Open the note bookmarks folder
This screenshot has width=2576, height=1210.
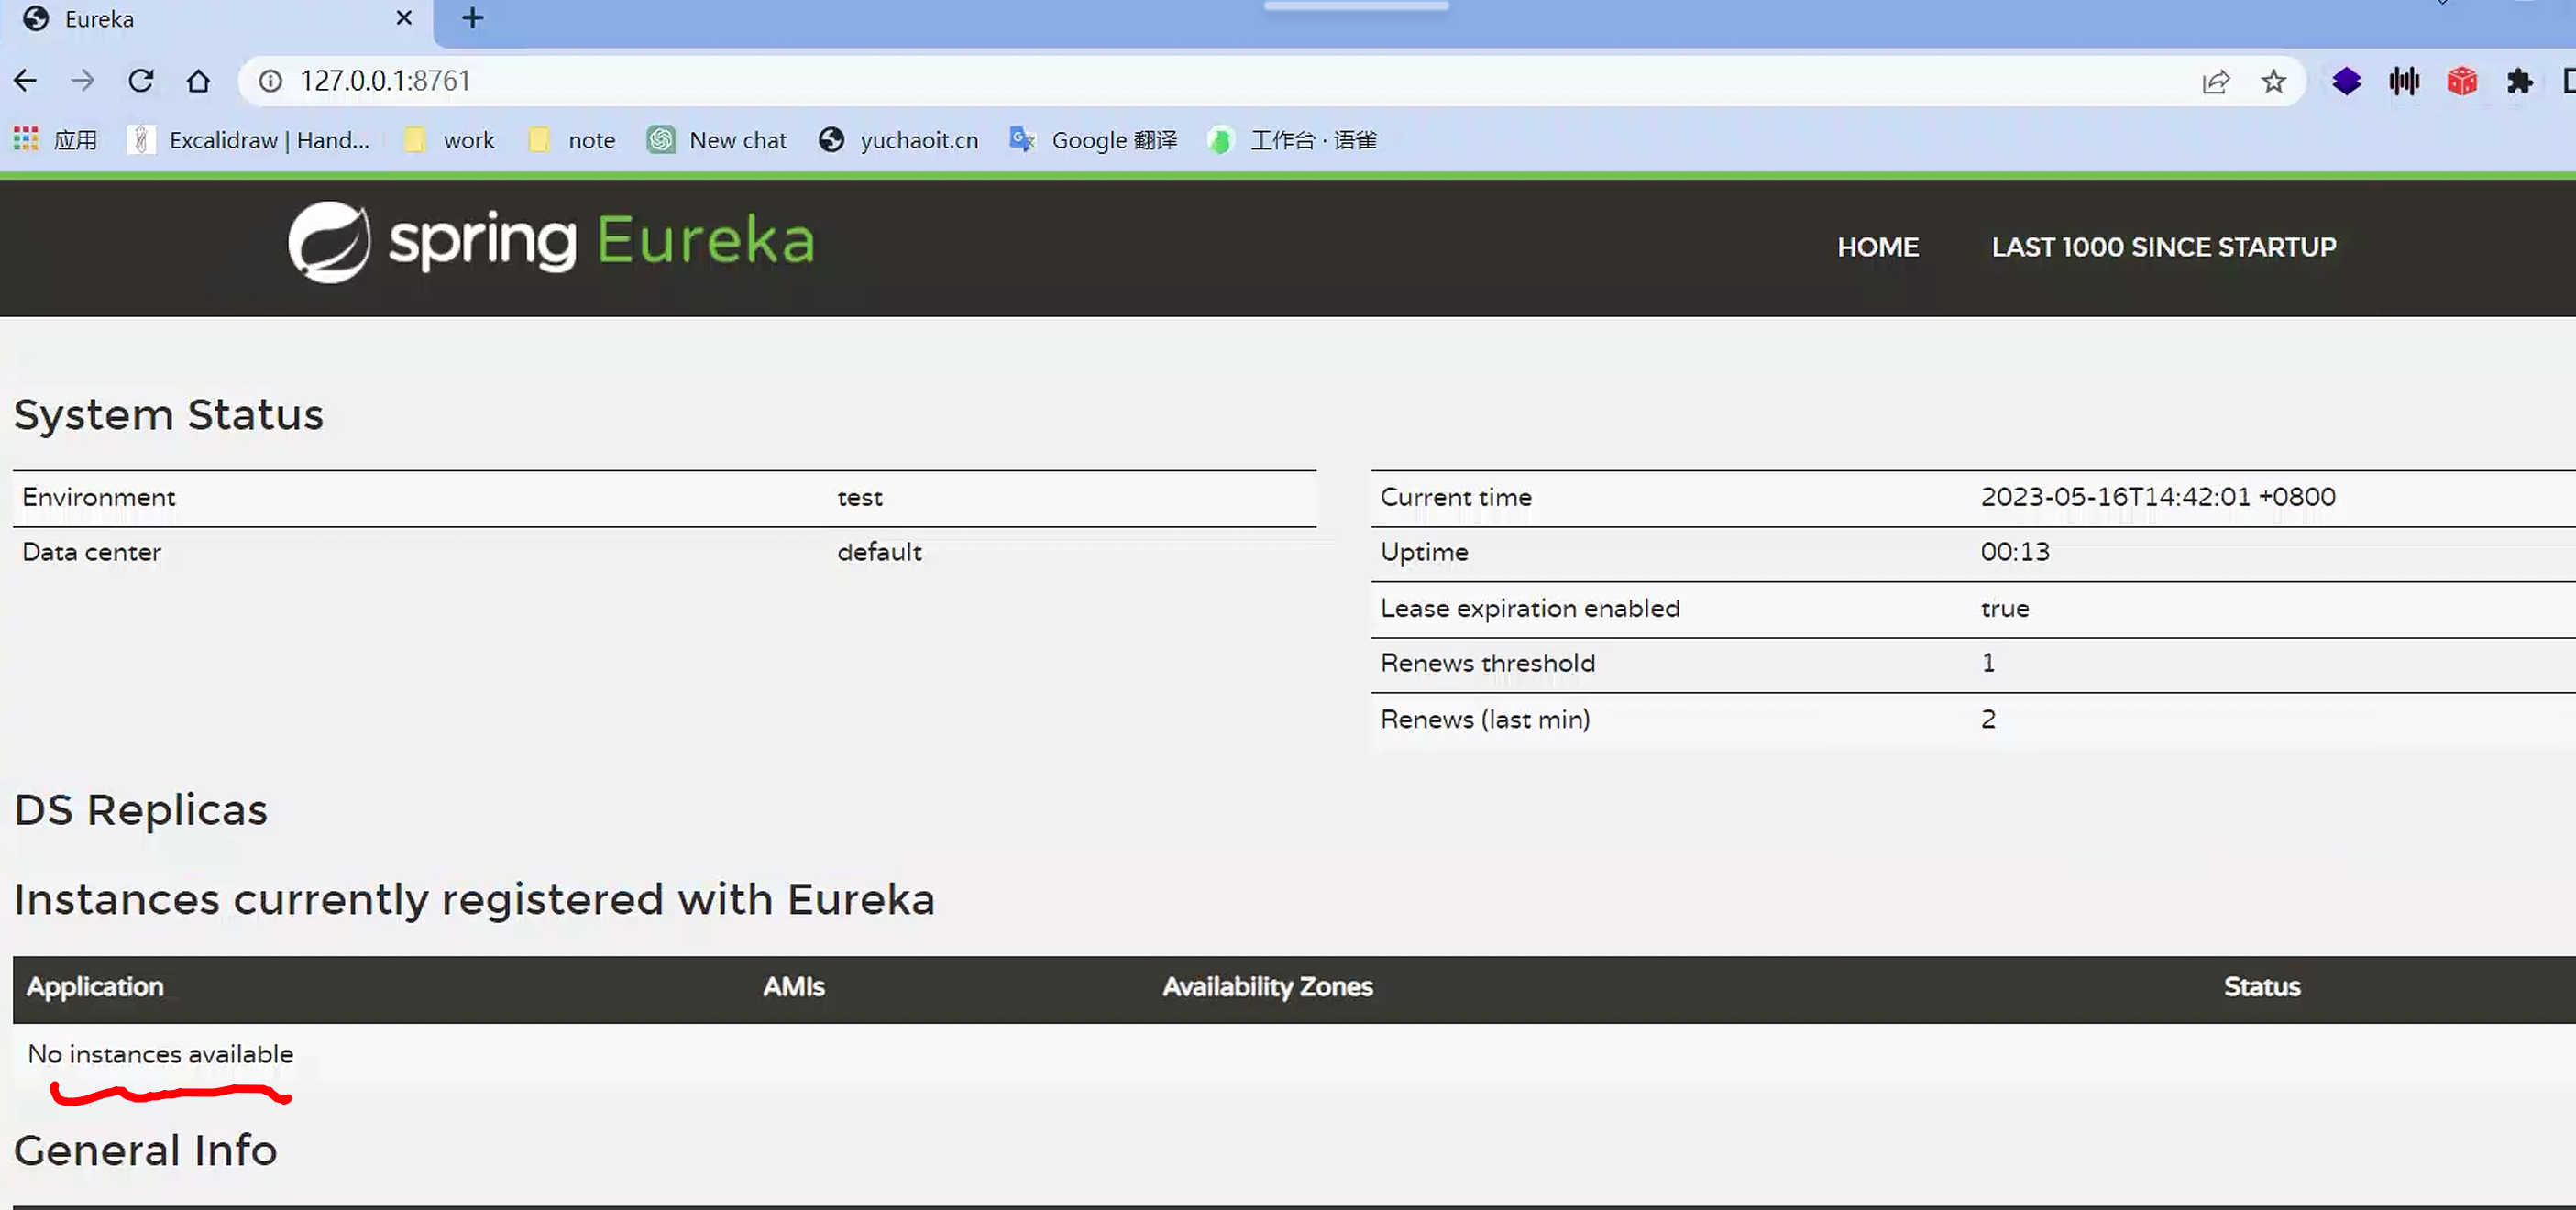(x=573, y=140)
